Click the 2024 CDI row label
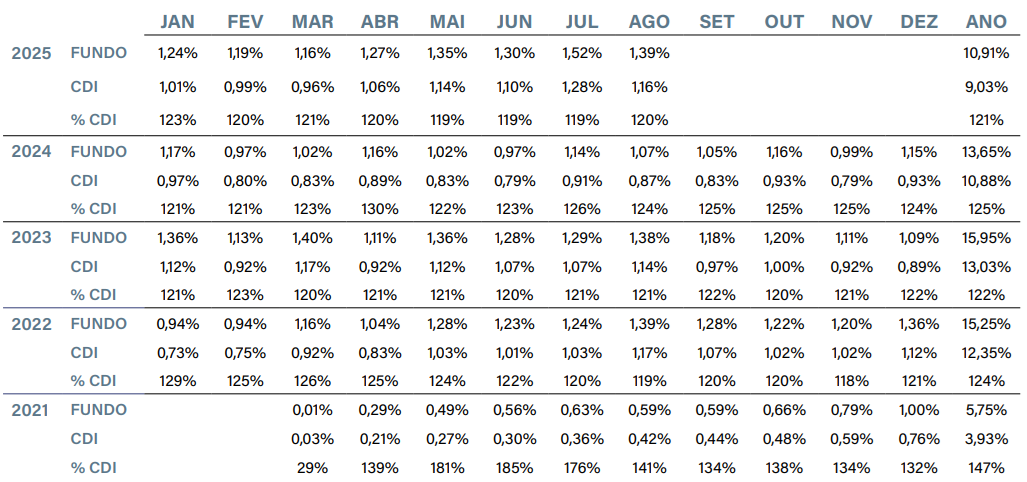This screenshot has width=1027, height=482. point(84,181)
